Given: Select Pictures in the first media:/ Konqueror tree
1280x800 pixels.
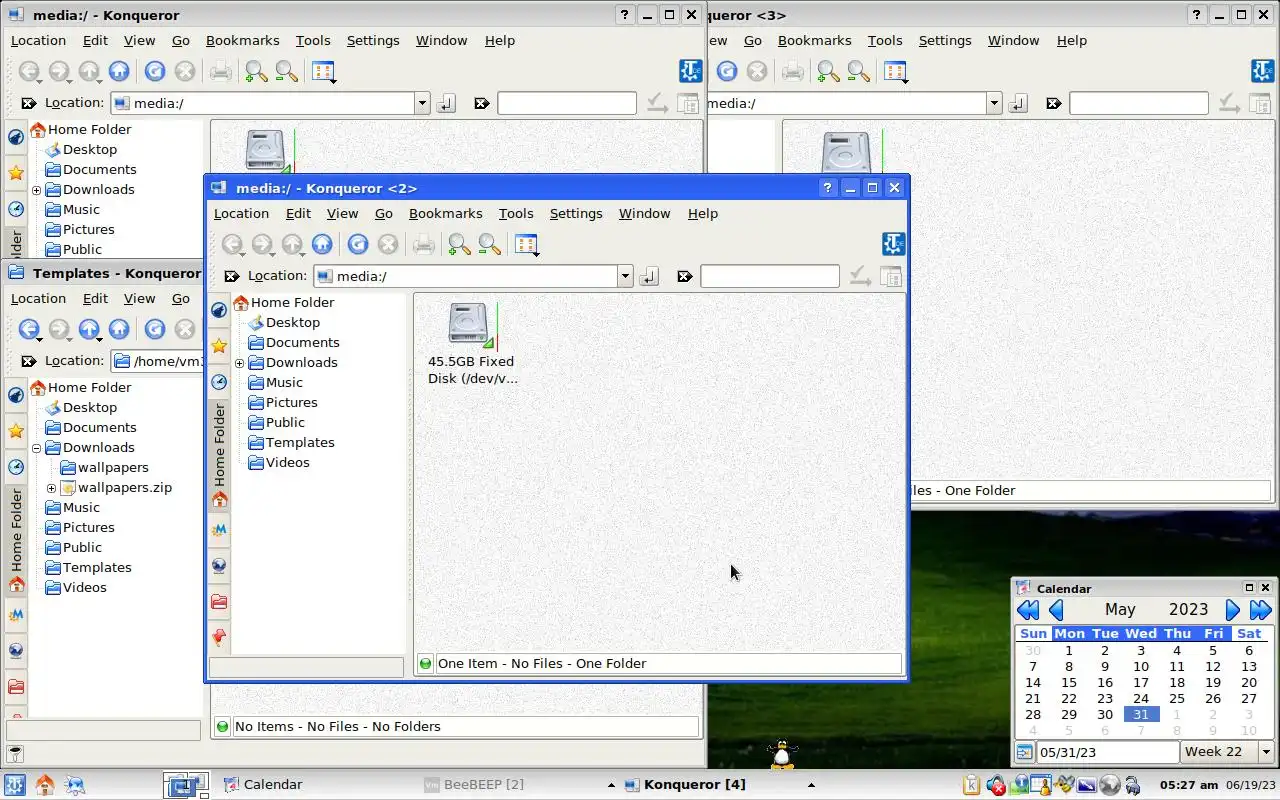Looking at the screenshot, I should (88, 230).
